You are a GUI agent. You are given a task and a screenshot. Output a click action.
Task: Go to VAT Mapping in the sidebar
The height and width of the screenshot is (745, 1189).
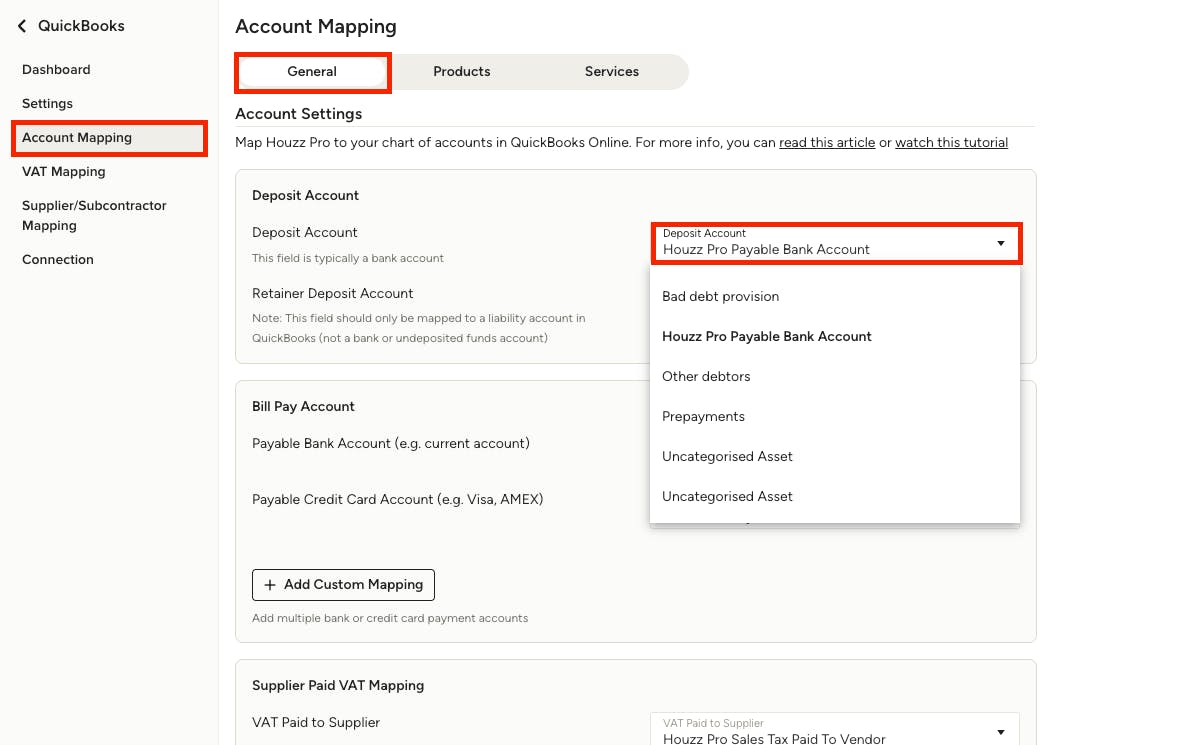(x=64, y=172)
